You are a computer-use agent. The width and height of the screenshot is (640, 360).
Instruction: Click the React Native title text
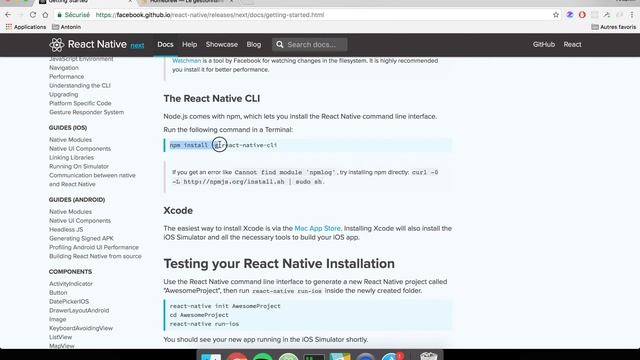click(97, 44)
